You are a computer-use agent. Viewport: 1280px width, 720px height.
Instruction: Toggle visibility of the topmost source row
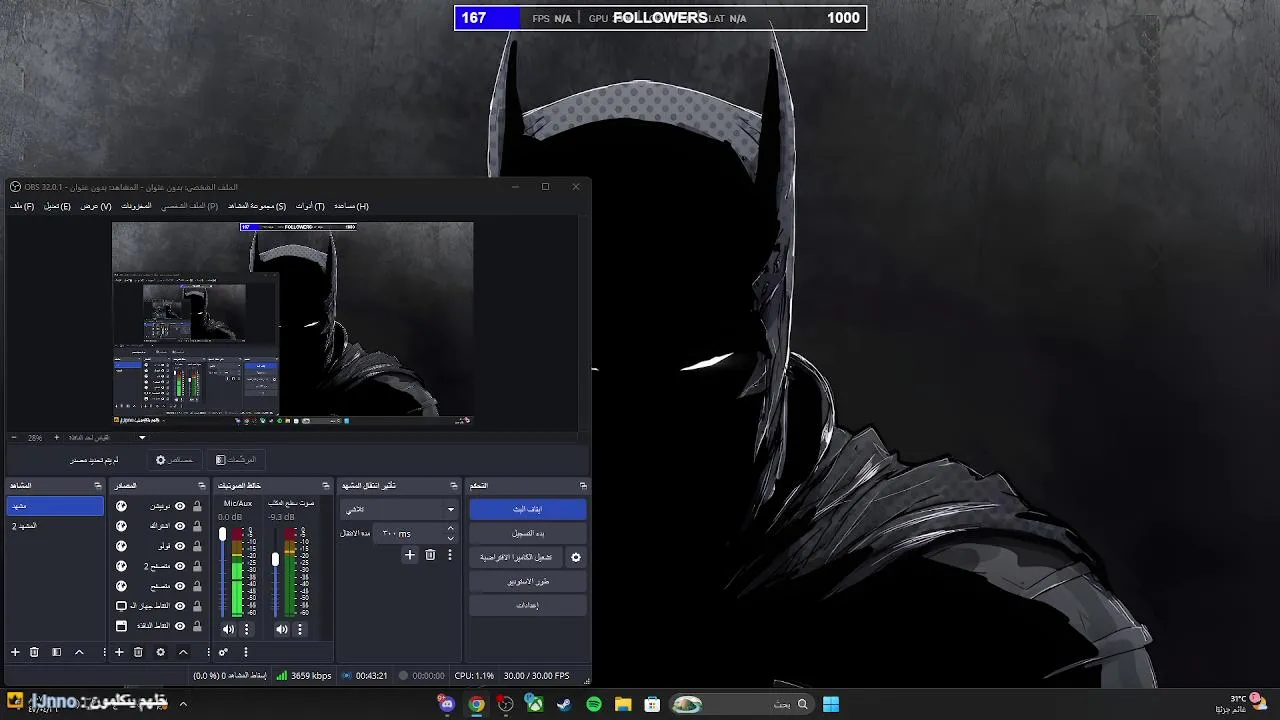point(181,506)
